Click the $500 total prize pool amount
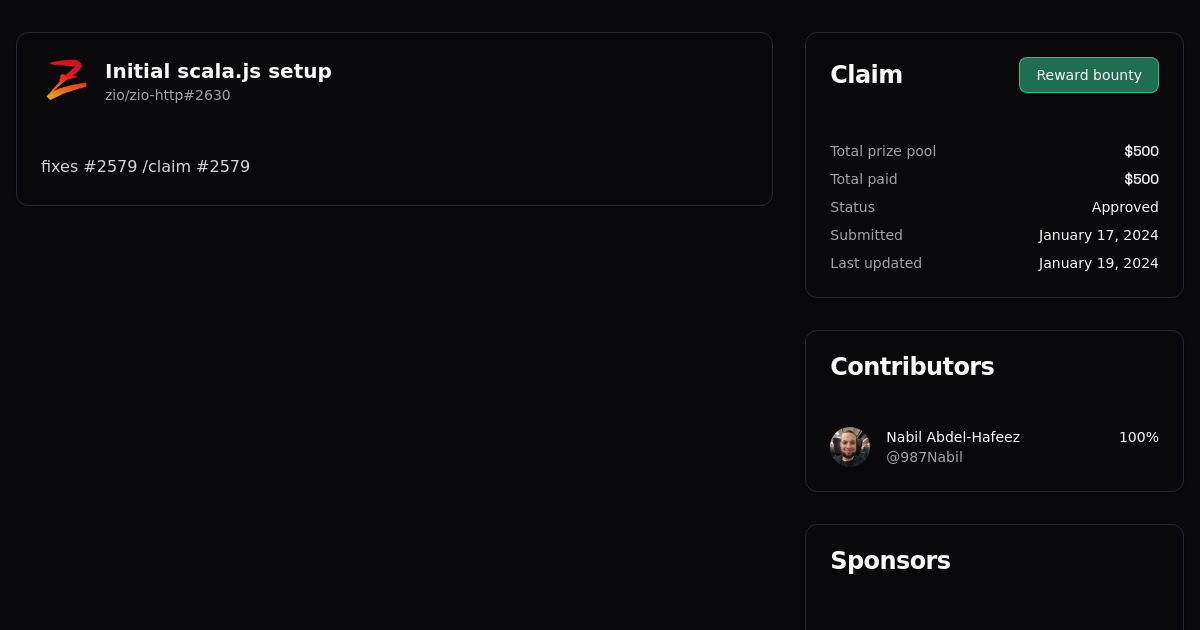1200x630 pixels. pyautogui.click(x=1141, y=151)
